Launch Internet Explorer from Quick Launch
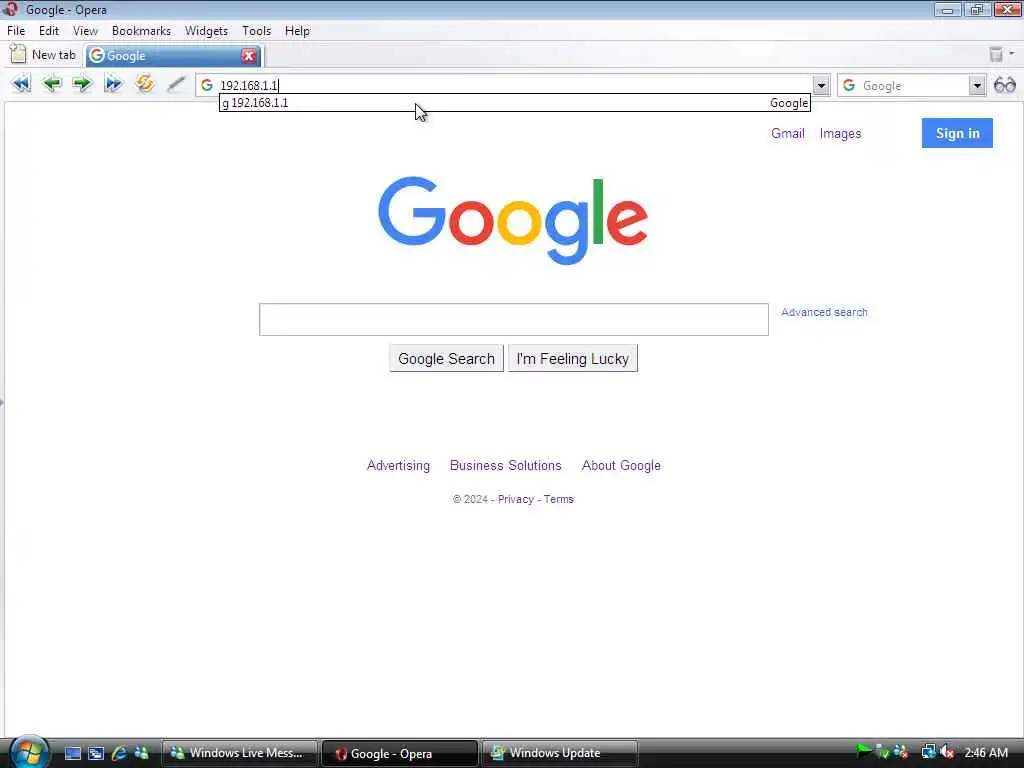This screenshot has height=768, width=1024. [x=119, y=753]
